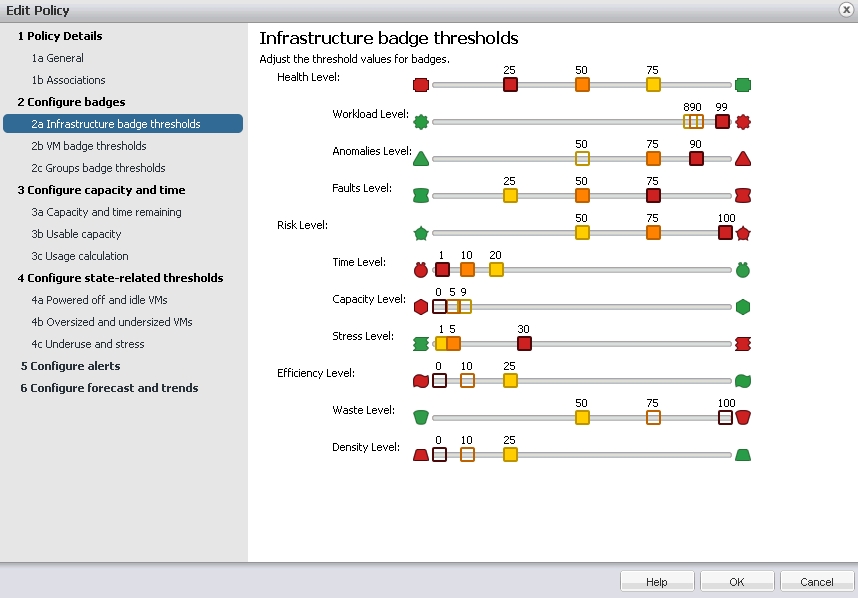
Task: Click the red Faults badge icon
Action: pyautogui.click(x=743, y=196)
